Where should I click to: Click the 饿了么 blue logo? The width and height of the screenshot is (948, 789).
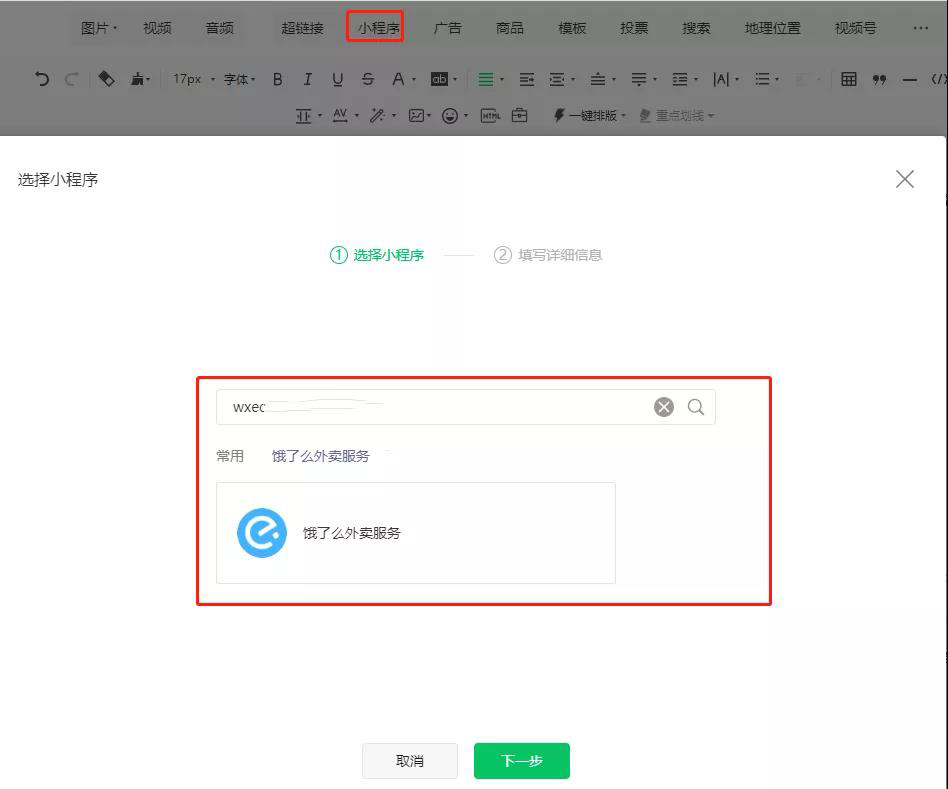262,533
